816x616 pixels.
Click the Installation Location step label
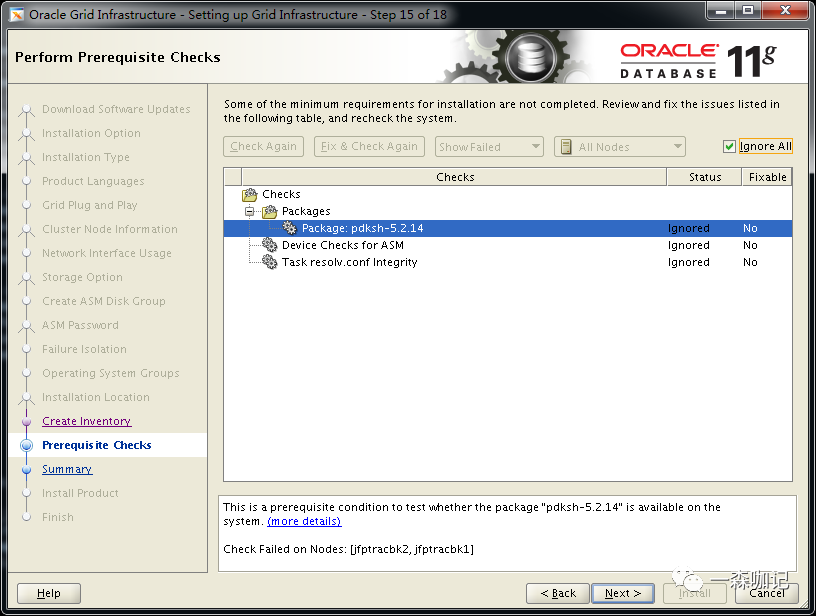tap(96, 397)
